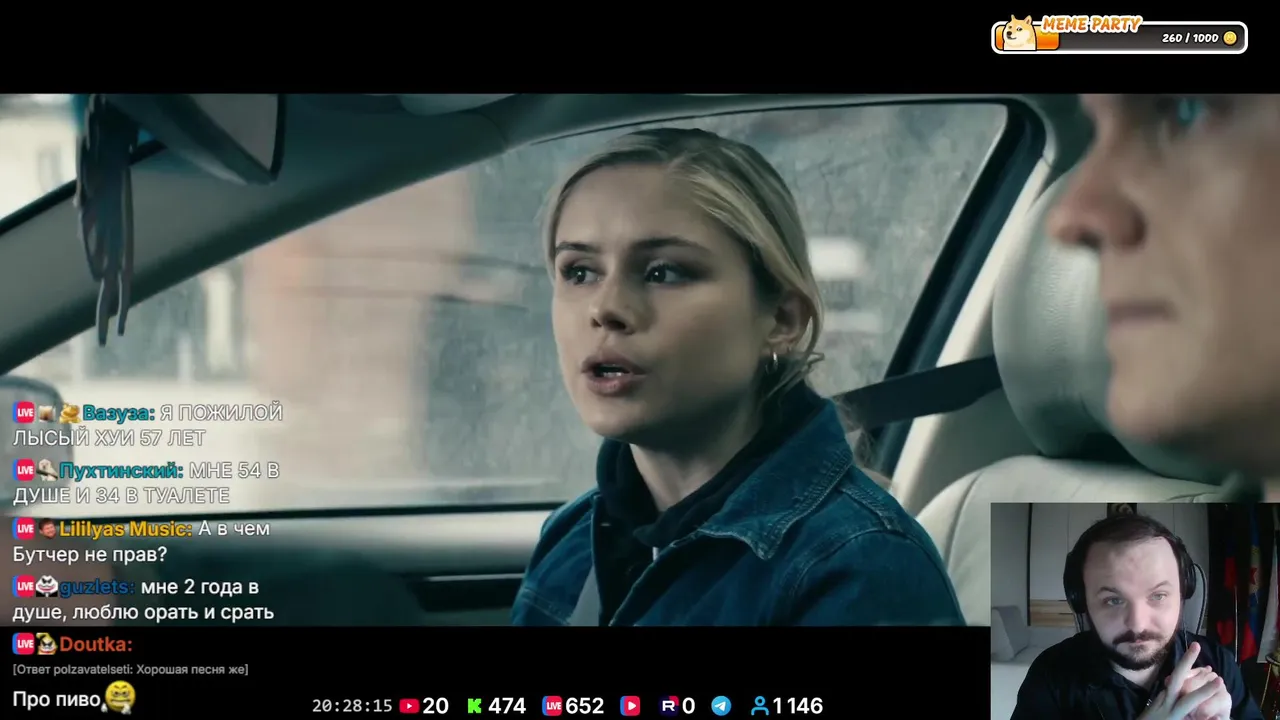1280x720 pixels.
Task: Click the MEME PARTY title text
Action: click(x=1091, y=24)
